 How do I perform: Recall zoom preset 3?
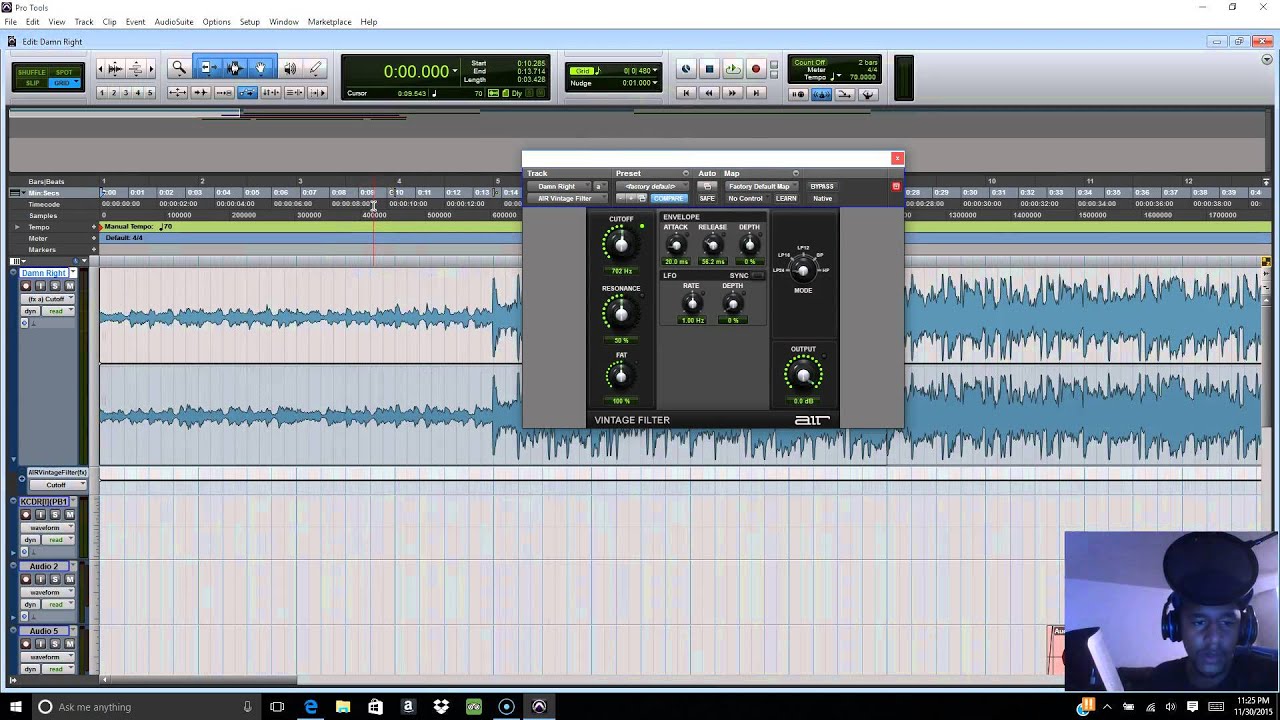click(125, 93)
